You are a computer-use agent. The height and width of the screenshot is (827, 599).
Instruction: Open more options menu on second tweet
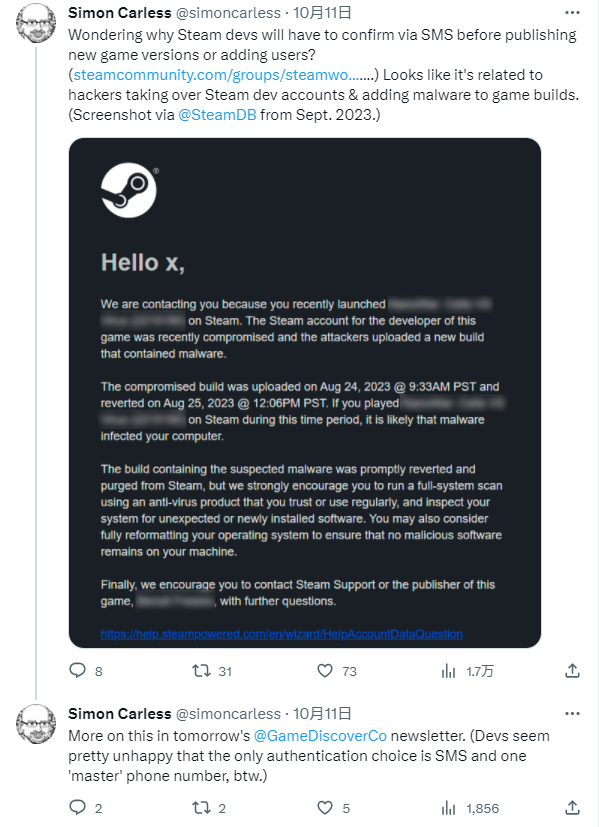click(x=572, y=714)
